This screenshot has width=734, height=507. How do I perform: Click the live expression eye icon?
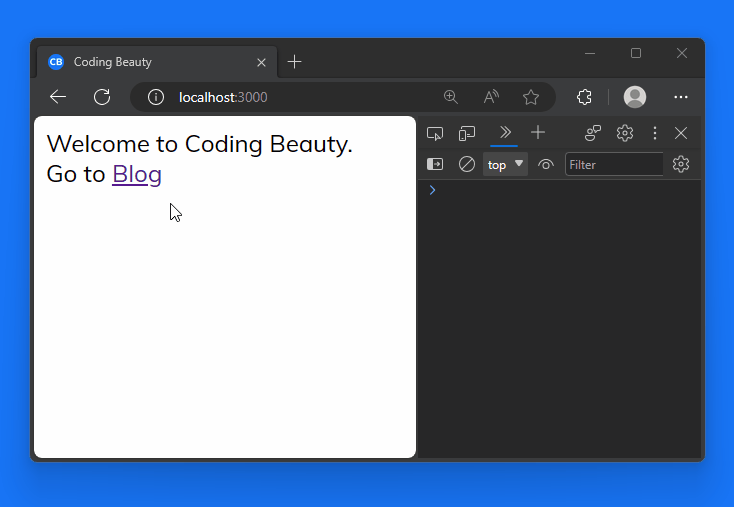(546, 165)
